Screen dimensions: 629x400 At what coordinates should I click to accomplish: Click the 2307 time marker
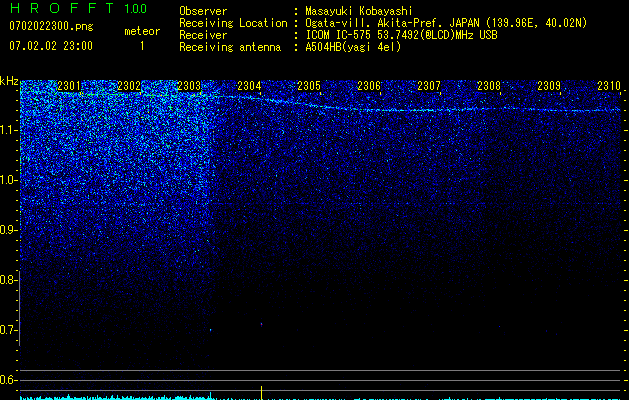[429, 86]
